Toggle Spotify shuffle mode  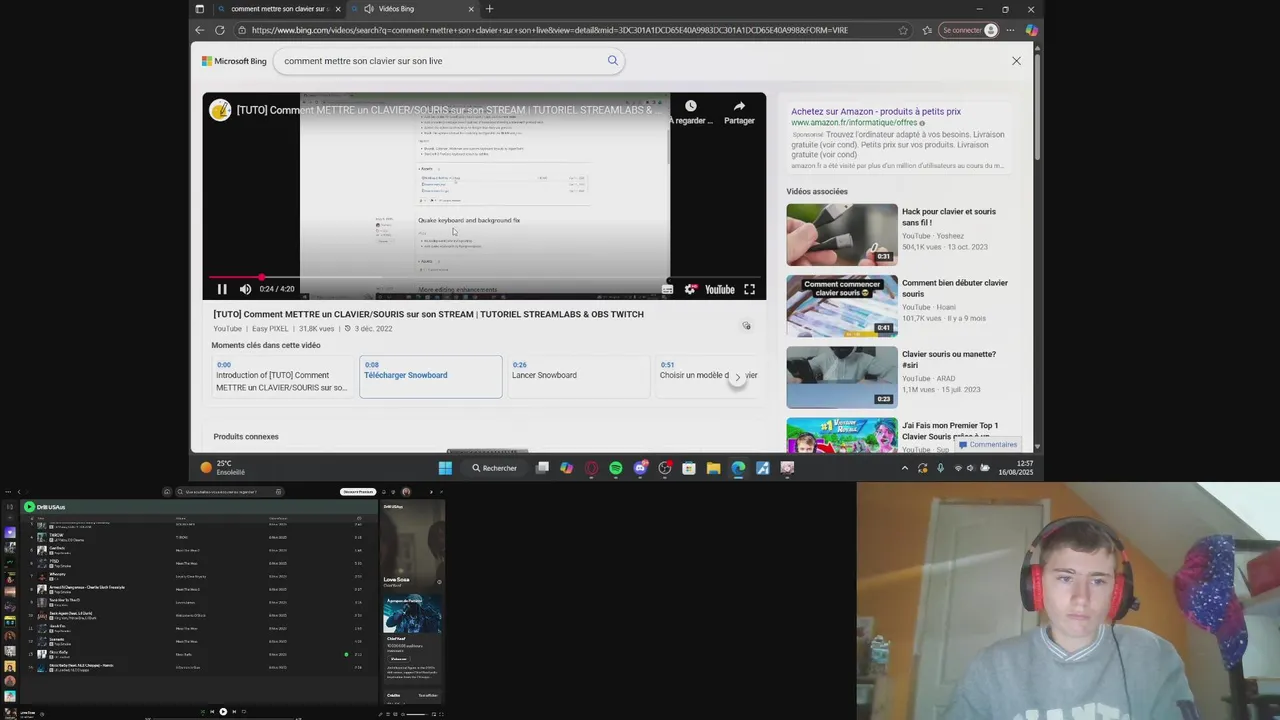pos(203,712)
